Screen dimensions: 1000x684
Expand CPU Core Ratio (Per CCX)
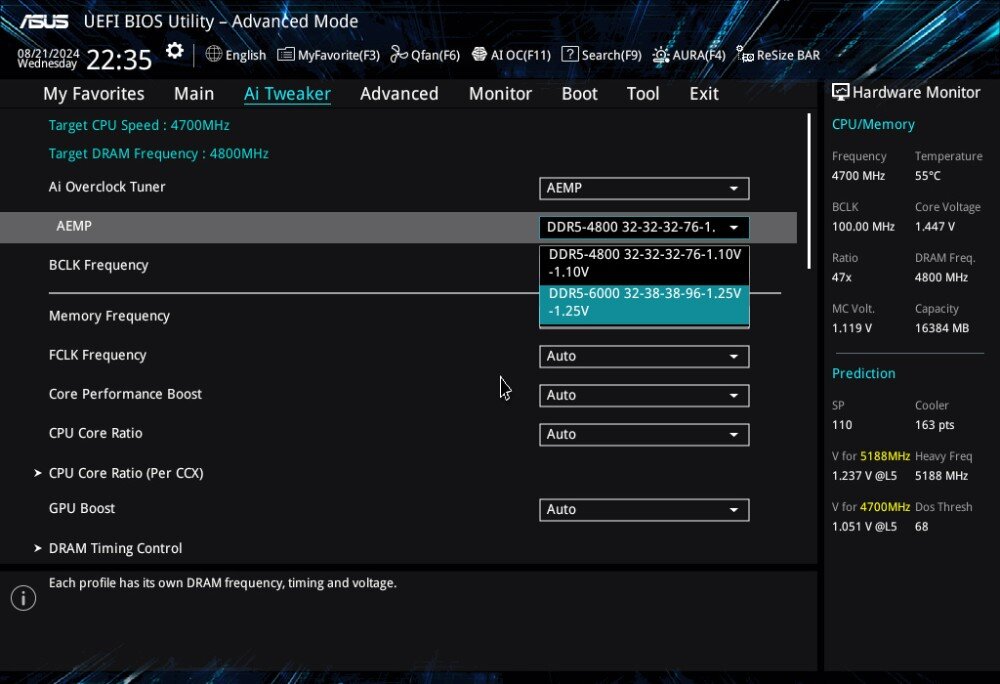(x=126, y=473)
